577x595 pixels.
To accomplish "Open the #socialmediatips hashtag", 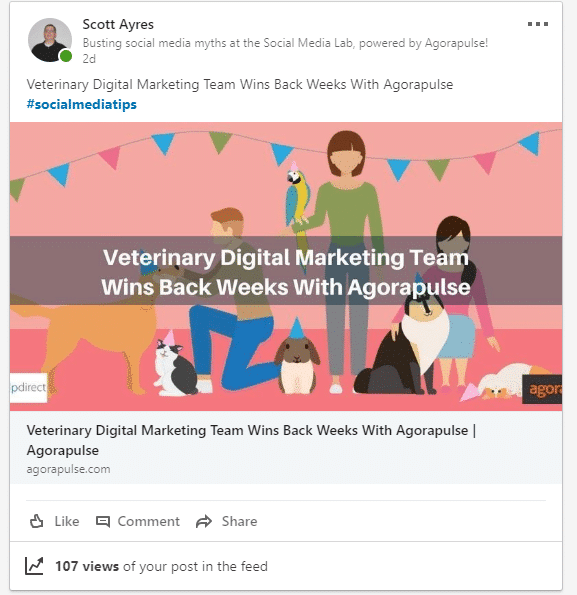I will (82, 104).
